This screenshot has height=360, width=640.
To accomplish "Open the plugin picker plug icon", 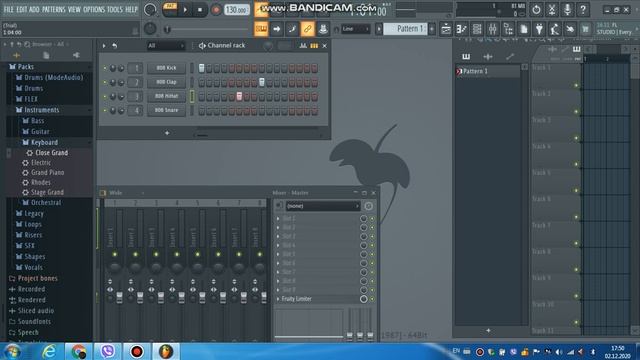I will pyautogui.click(x=539, y=29).
